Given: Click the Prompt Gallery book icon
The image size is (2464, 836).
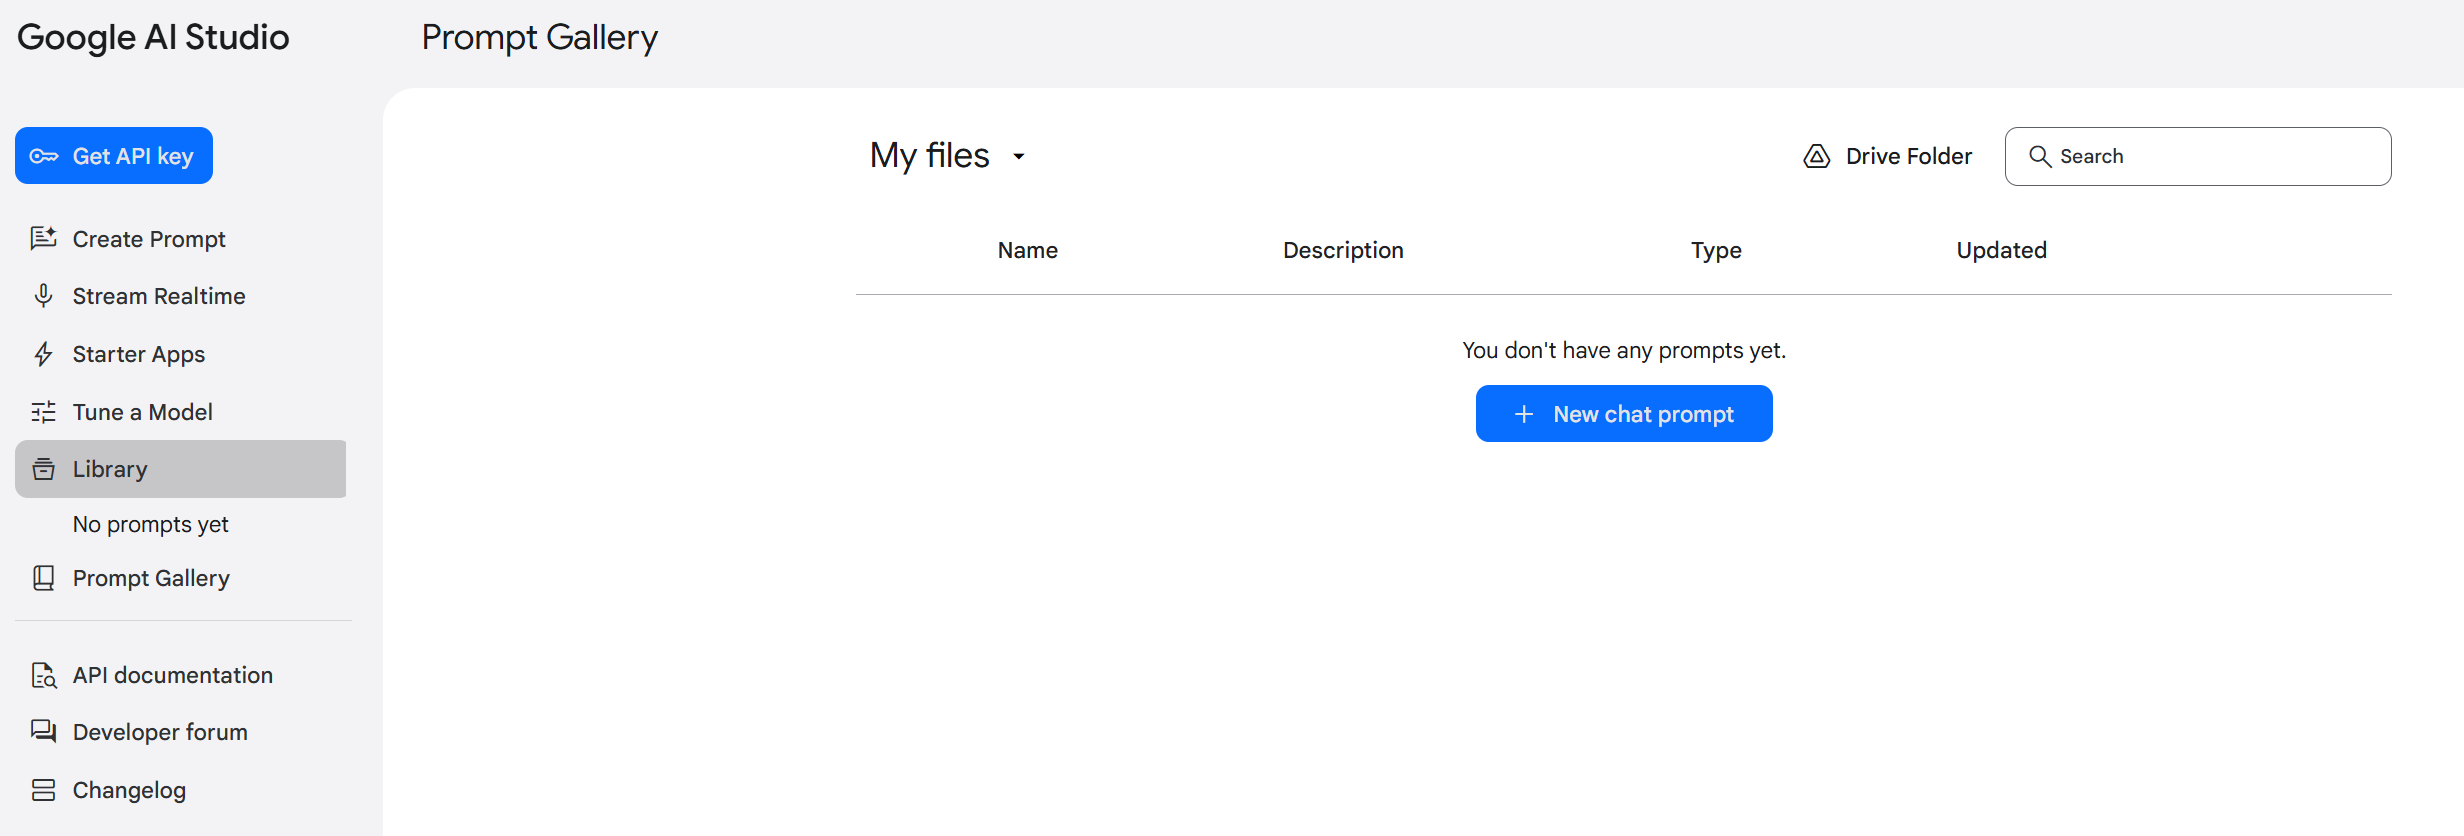Looking at the screenshot, I should pos(43,578).
